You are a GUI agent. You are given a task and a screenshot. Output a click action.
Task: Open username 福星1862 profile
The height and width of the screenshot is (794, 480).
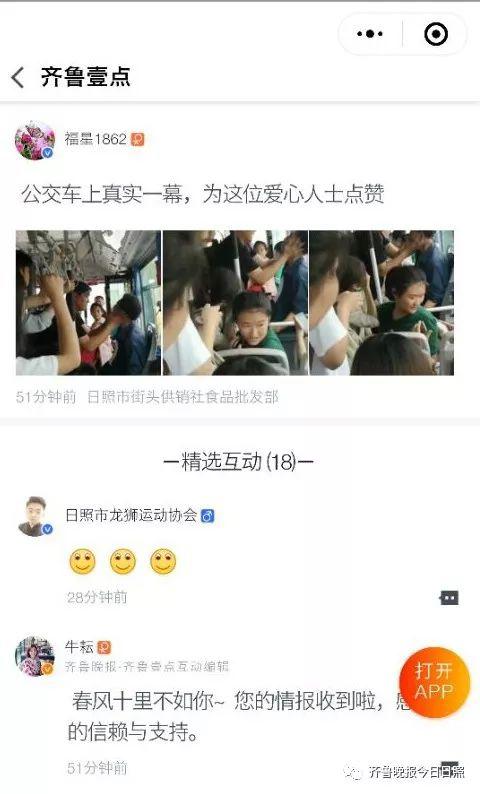point(95,139)
